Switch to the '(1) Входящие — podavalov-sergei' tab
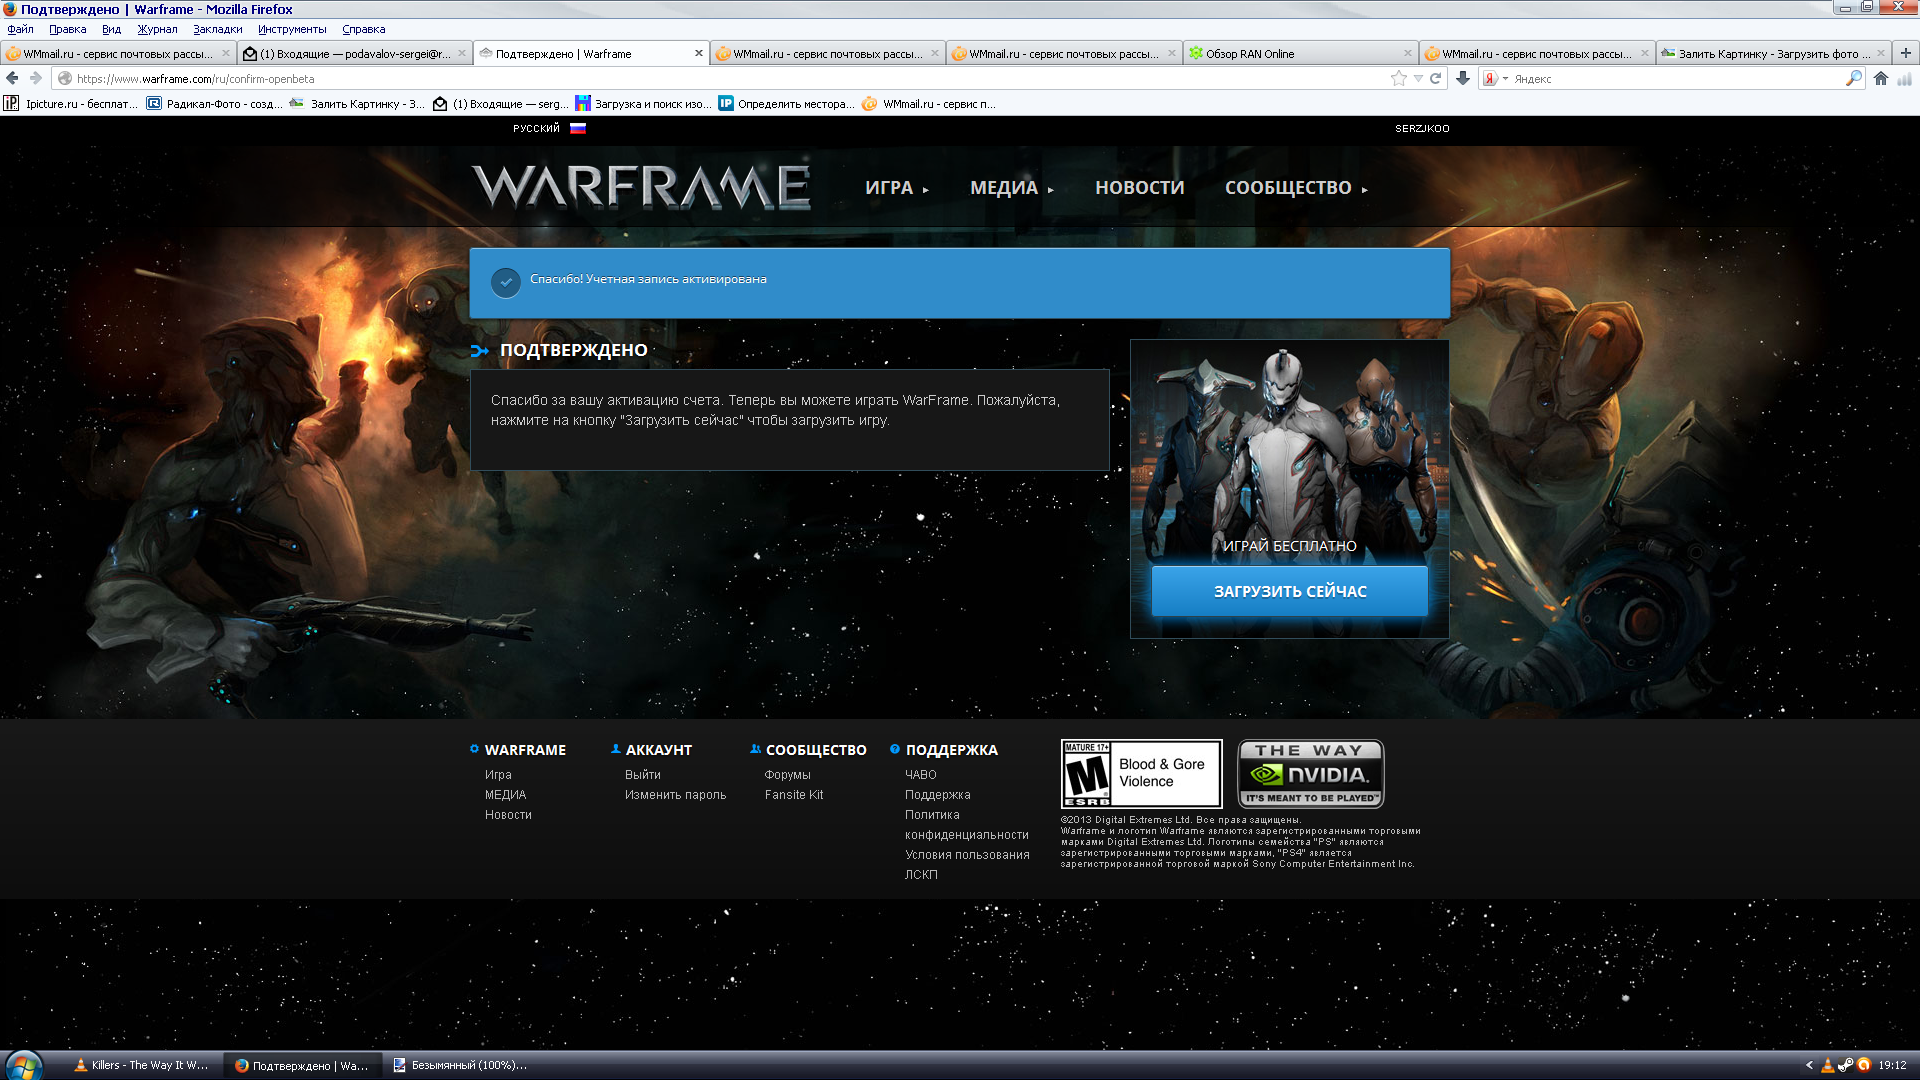1920x1080 pixels. (354, 54)
